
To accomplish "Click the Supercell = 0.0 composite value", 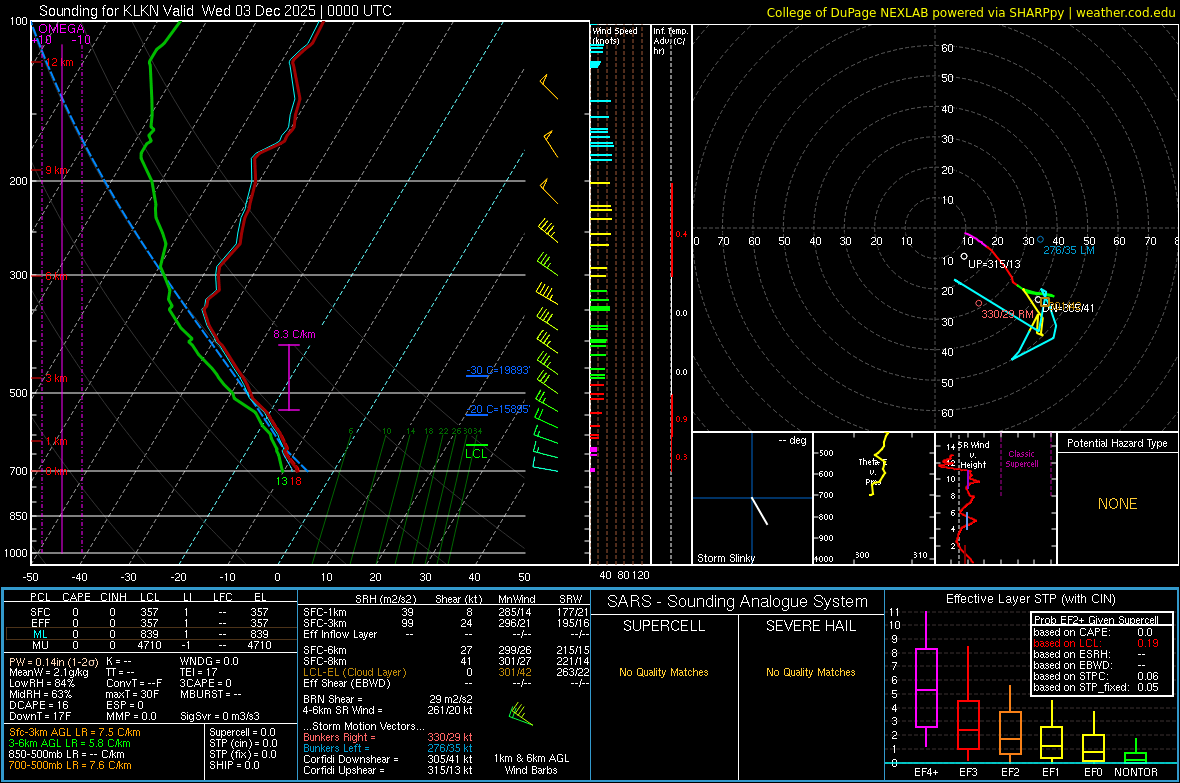I will tap(242, 733).
